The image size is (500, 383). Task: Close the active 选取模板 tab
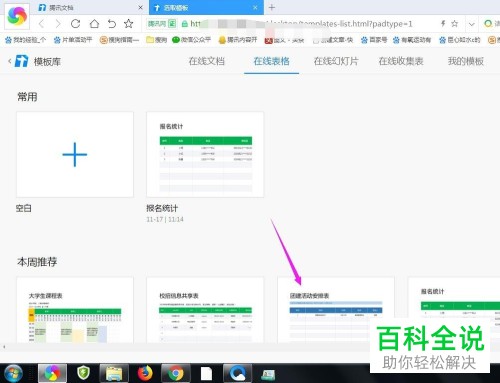(x=255, y=7)
